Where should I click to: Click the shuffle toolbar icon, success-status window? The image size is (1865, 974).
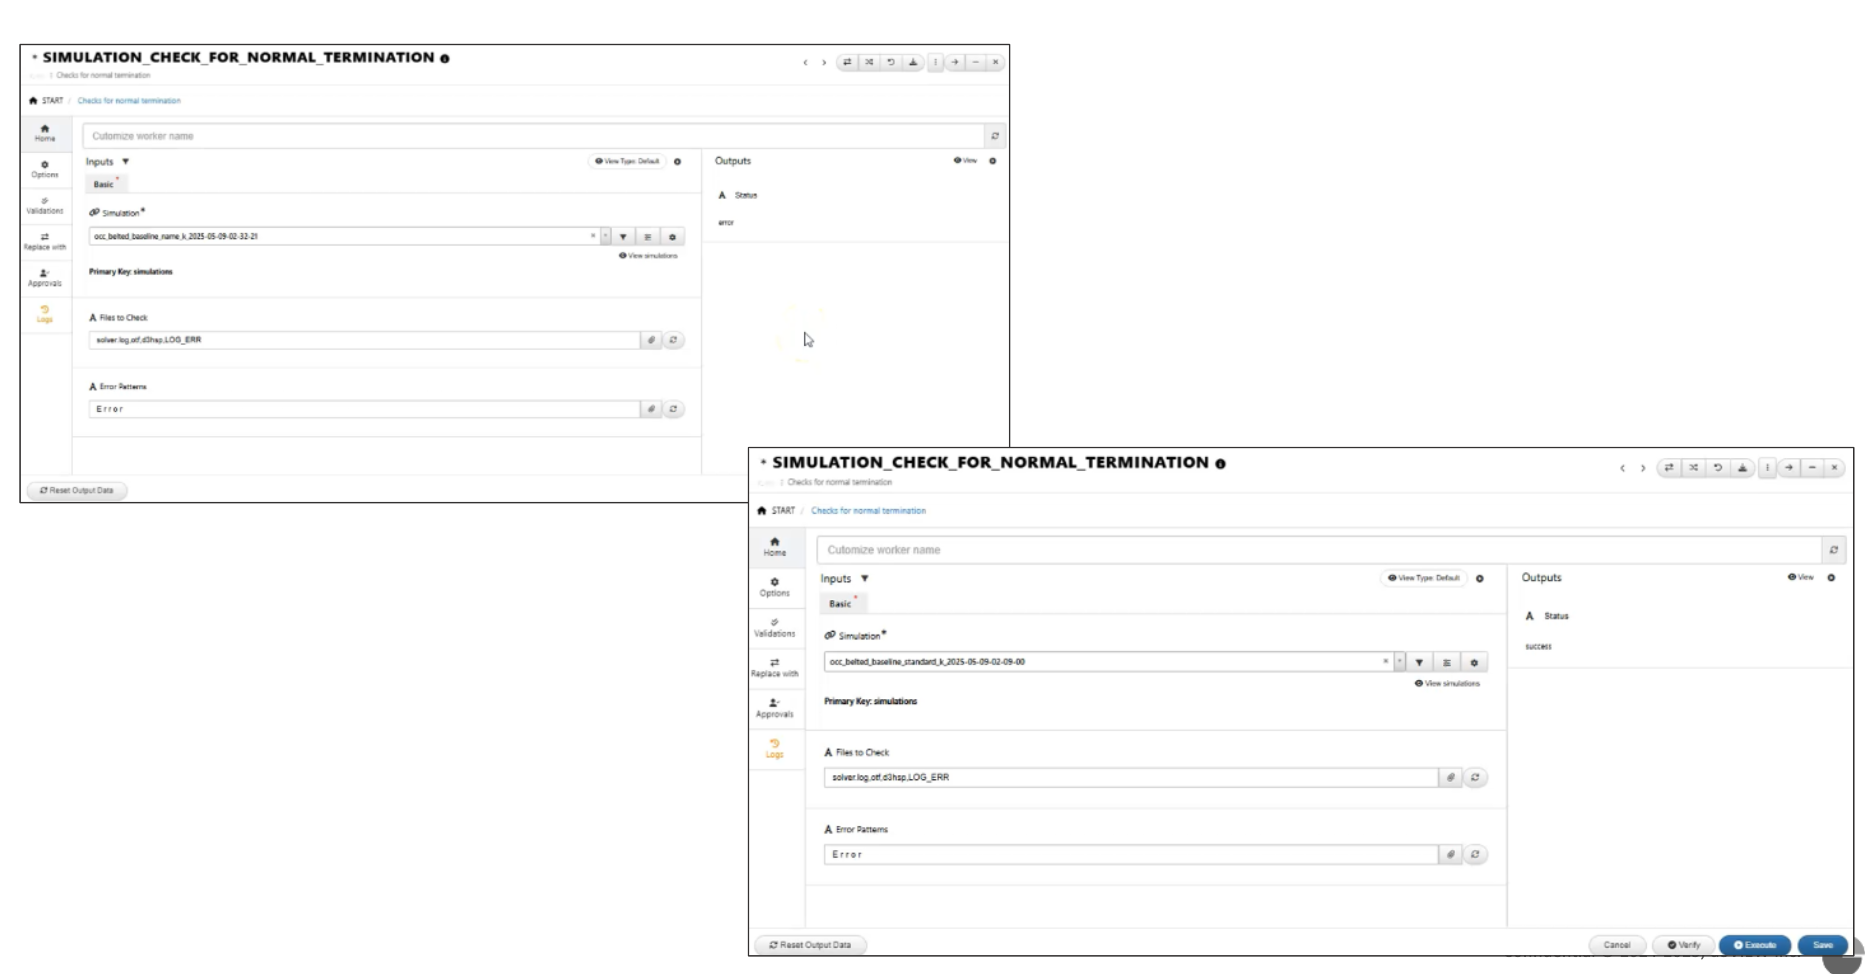tap(1693, 467)
